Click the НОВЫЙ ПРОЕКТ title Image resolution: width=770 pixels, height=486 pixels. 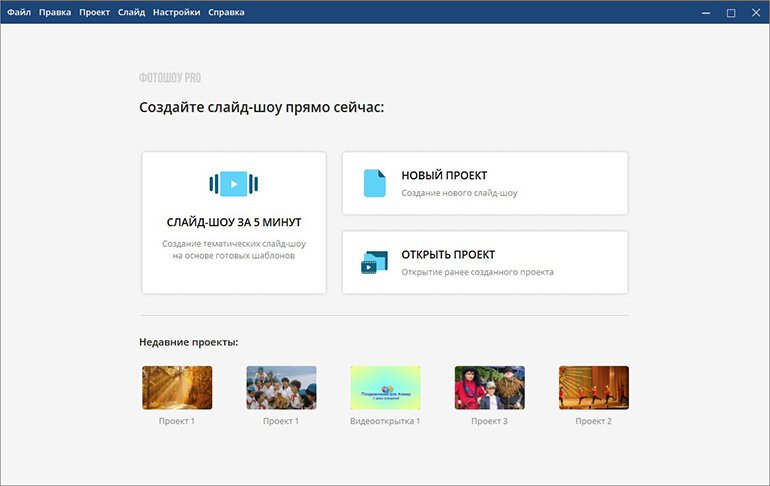pyautogui.click(x=444, y=175)
